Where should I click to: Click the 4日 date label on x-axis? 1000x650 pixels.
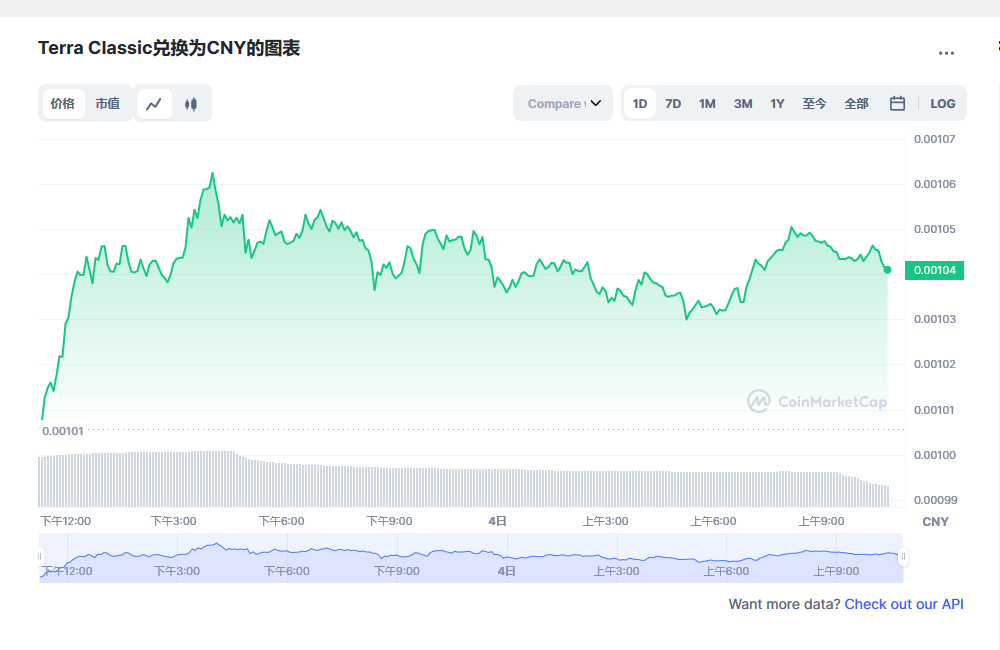[497, 521]
